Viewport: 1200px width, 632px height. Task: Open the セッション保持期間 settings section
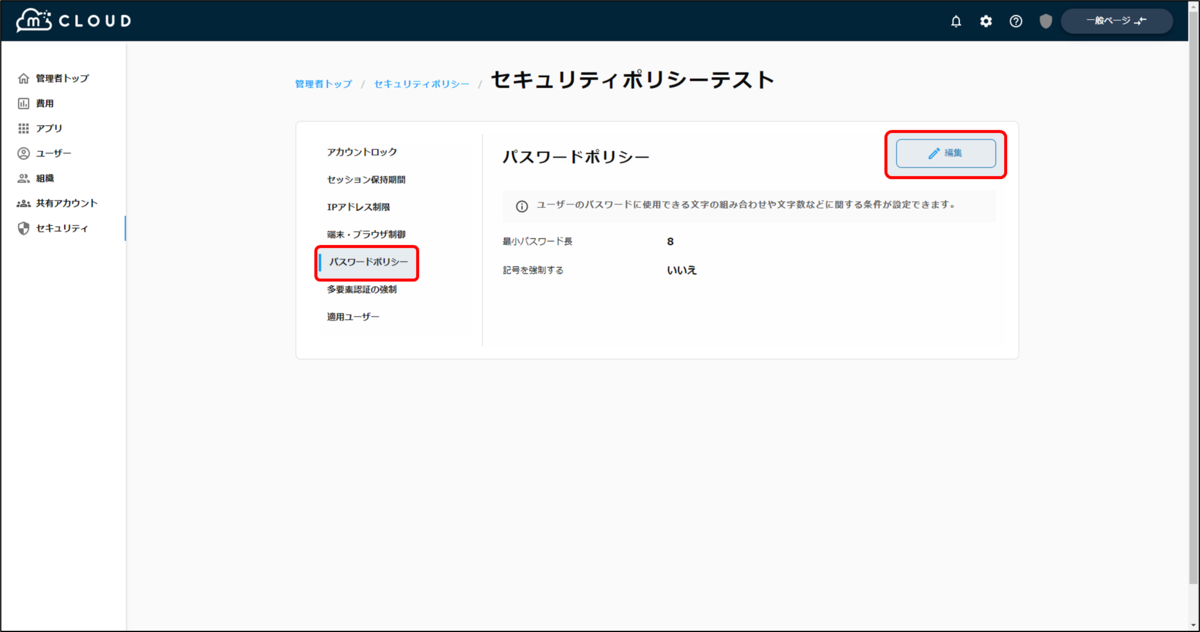point(366,179)
